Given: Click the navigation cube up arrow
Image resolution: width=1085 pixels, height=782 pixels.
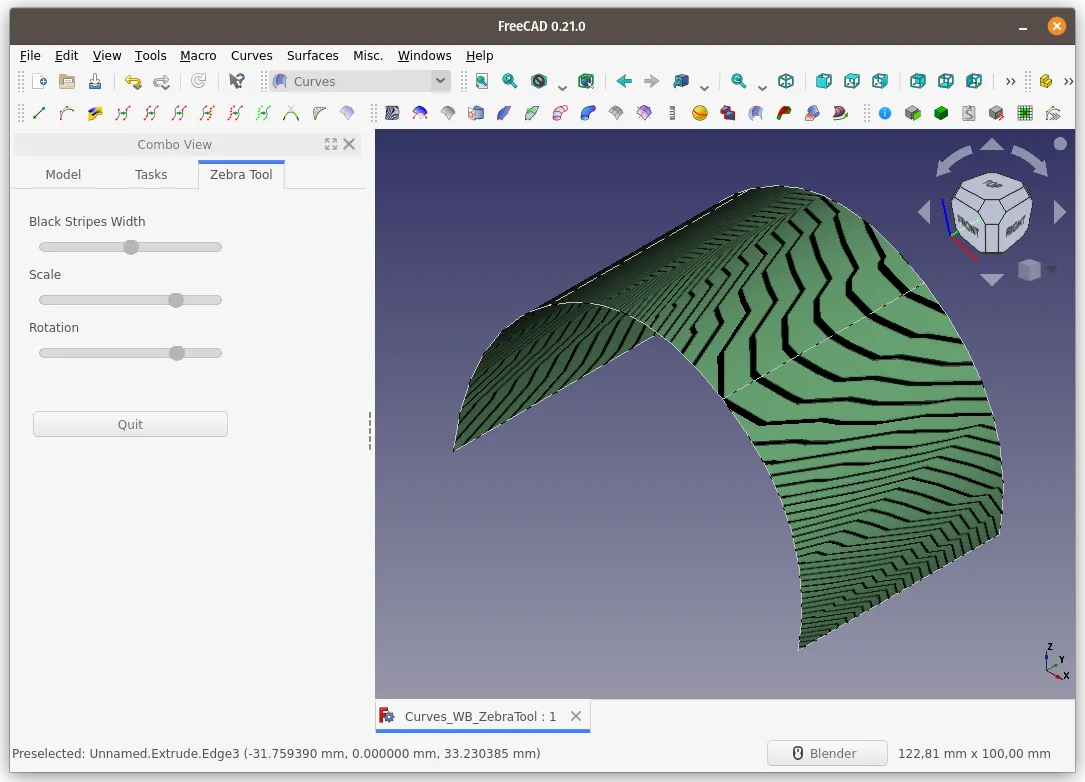Looking at the screenshot, I should click(992, 144).
